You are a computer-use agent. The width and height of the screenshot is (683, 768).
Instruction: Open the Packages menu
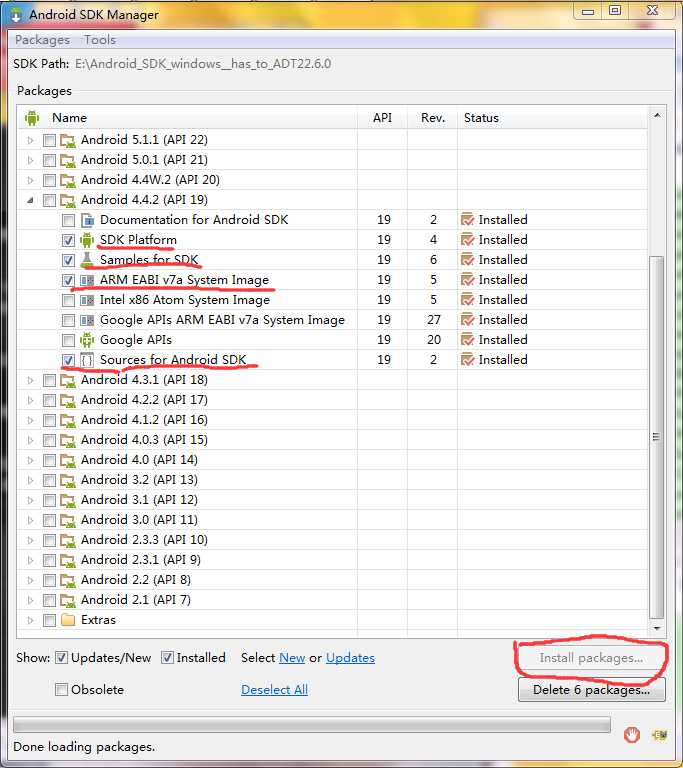[x=42, y=40]
